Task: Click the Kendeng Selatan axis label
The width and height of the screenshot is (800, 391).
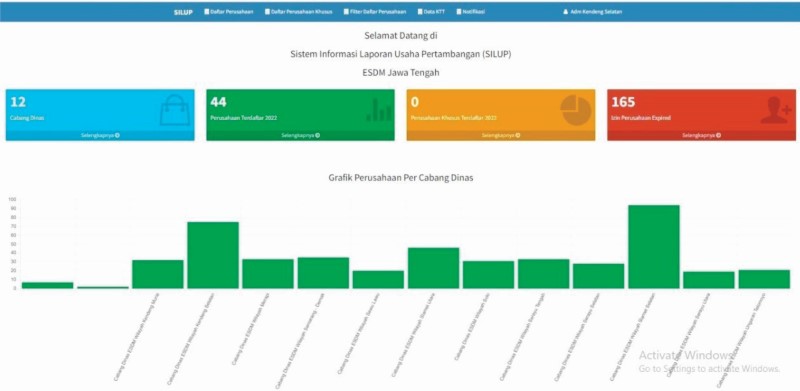Action: (x=192, y=338)
